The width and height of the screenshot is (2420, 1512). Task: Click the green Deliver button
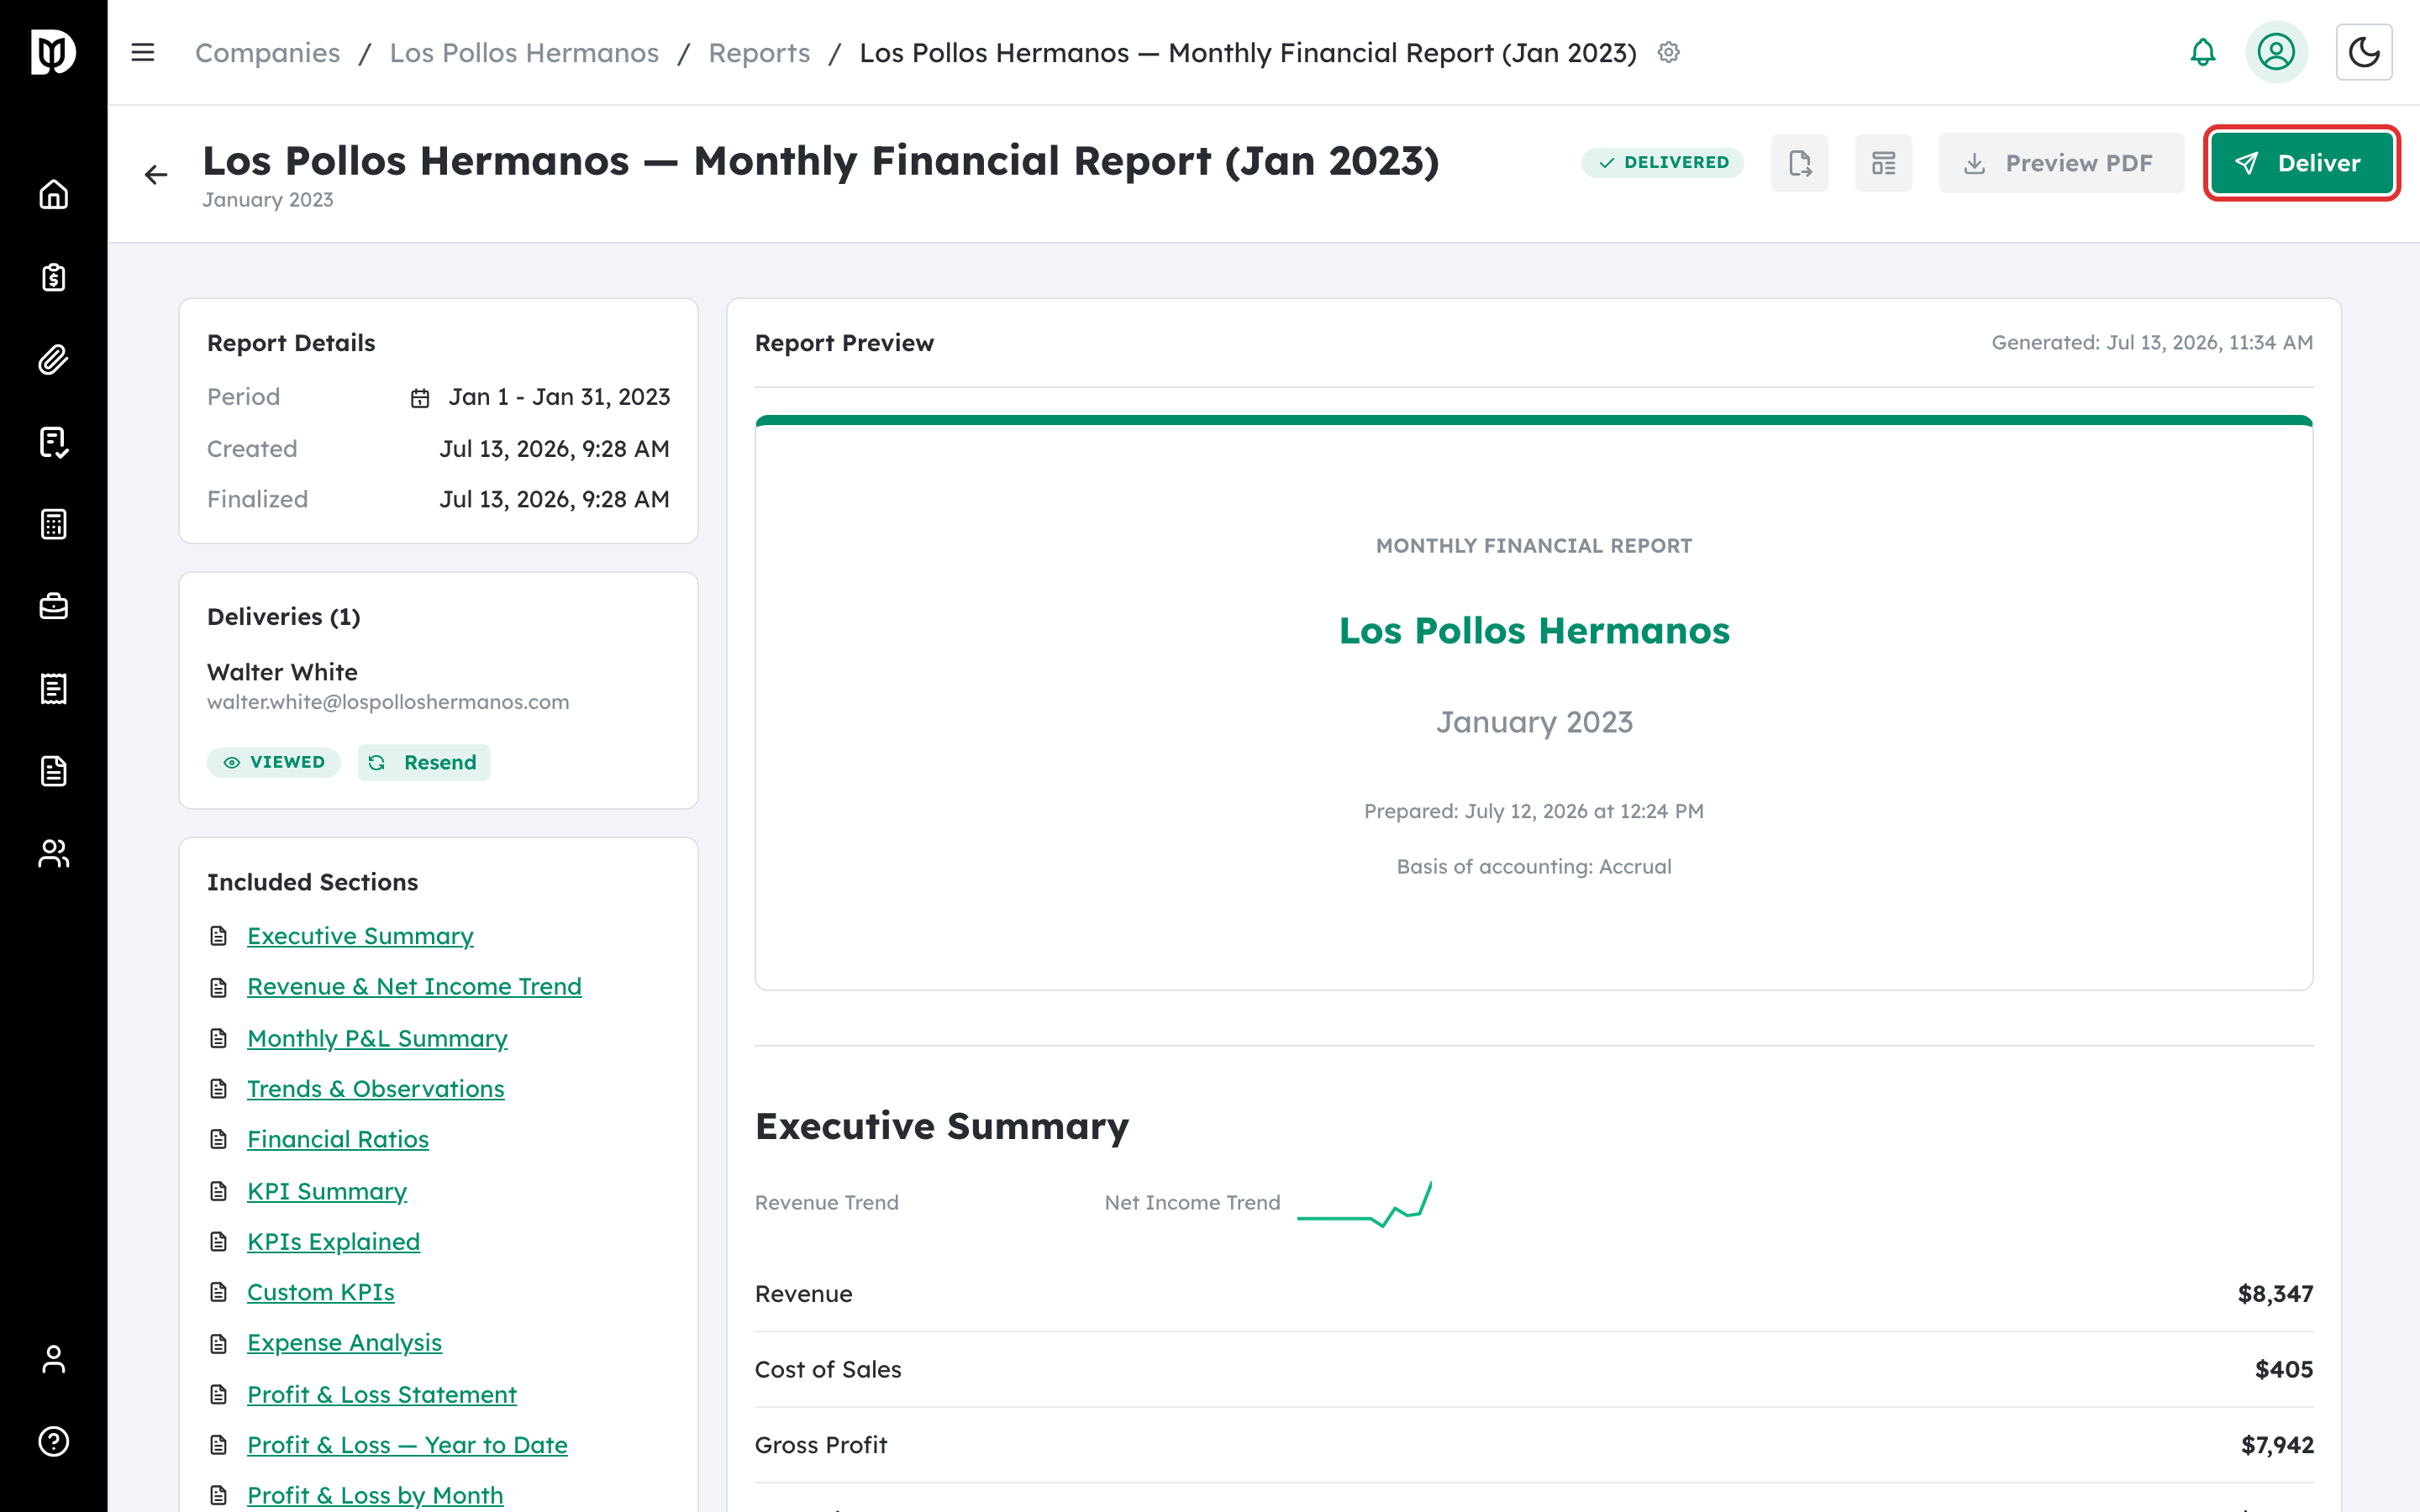(2301, 163)
